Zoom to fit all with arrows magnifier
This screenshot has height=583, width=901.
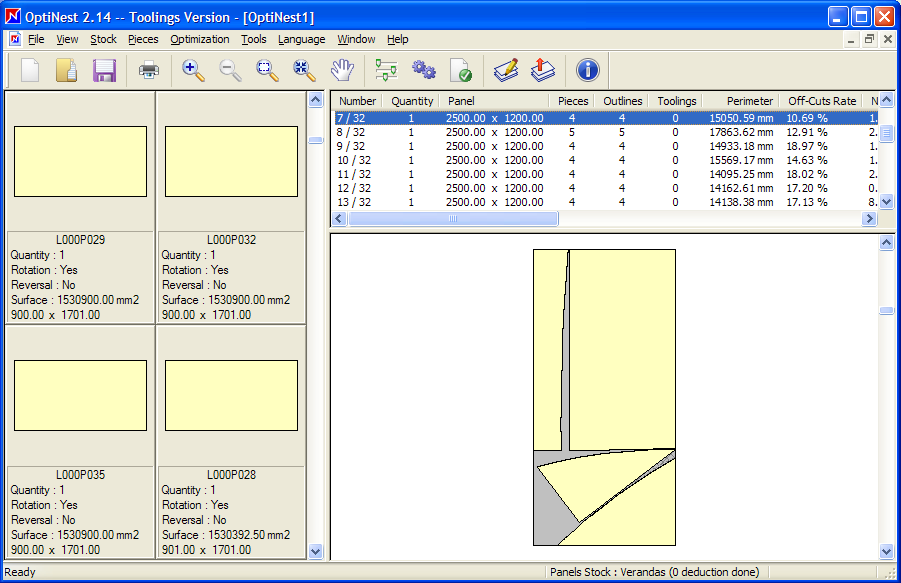click(304, 71)
